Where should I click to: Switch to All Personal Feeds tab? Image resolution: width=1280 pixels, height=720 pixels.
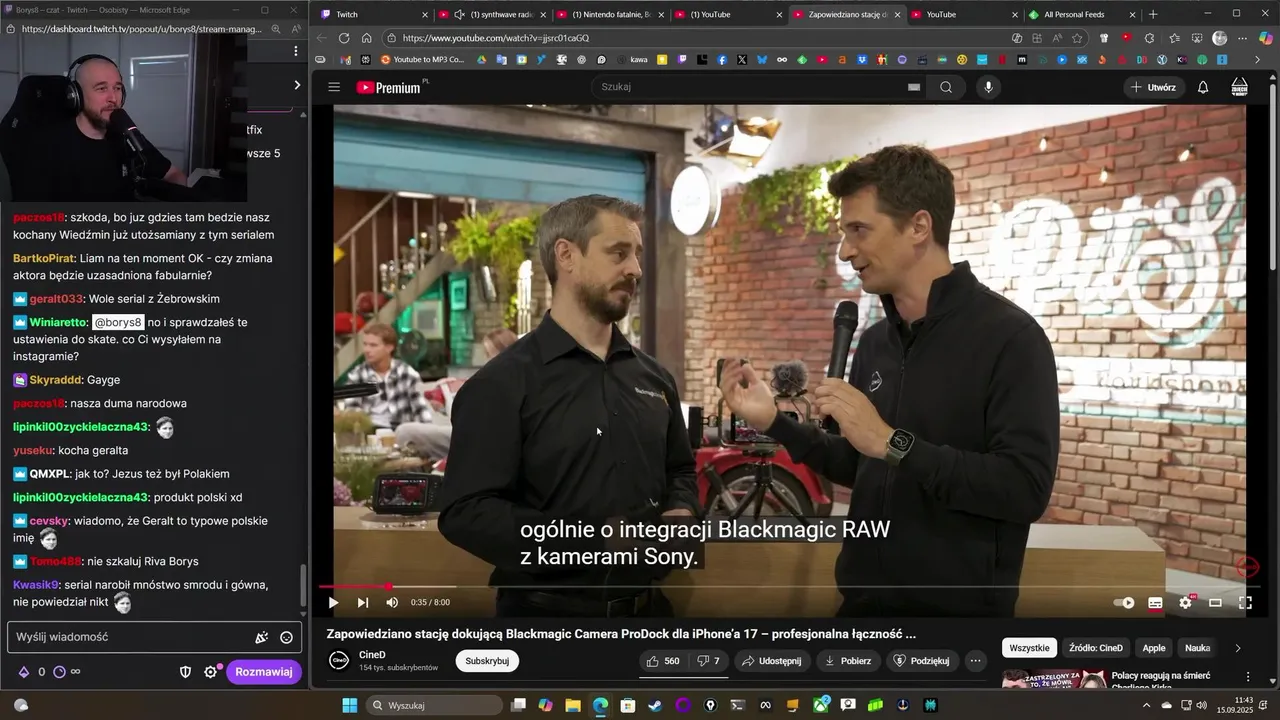pyautogui.click(x=1082, y=14)
